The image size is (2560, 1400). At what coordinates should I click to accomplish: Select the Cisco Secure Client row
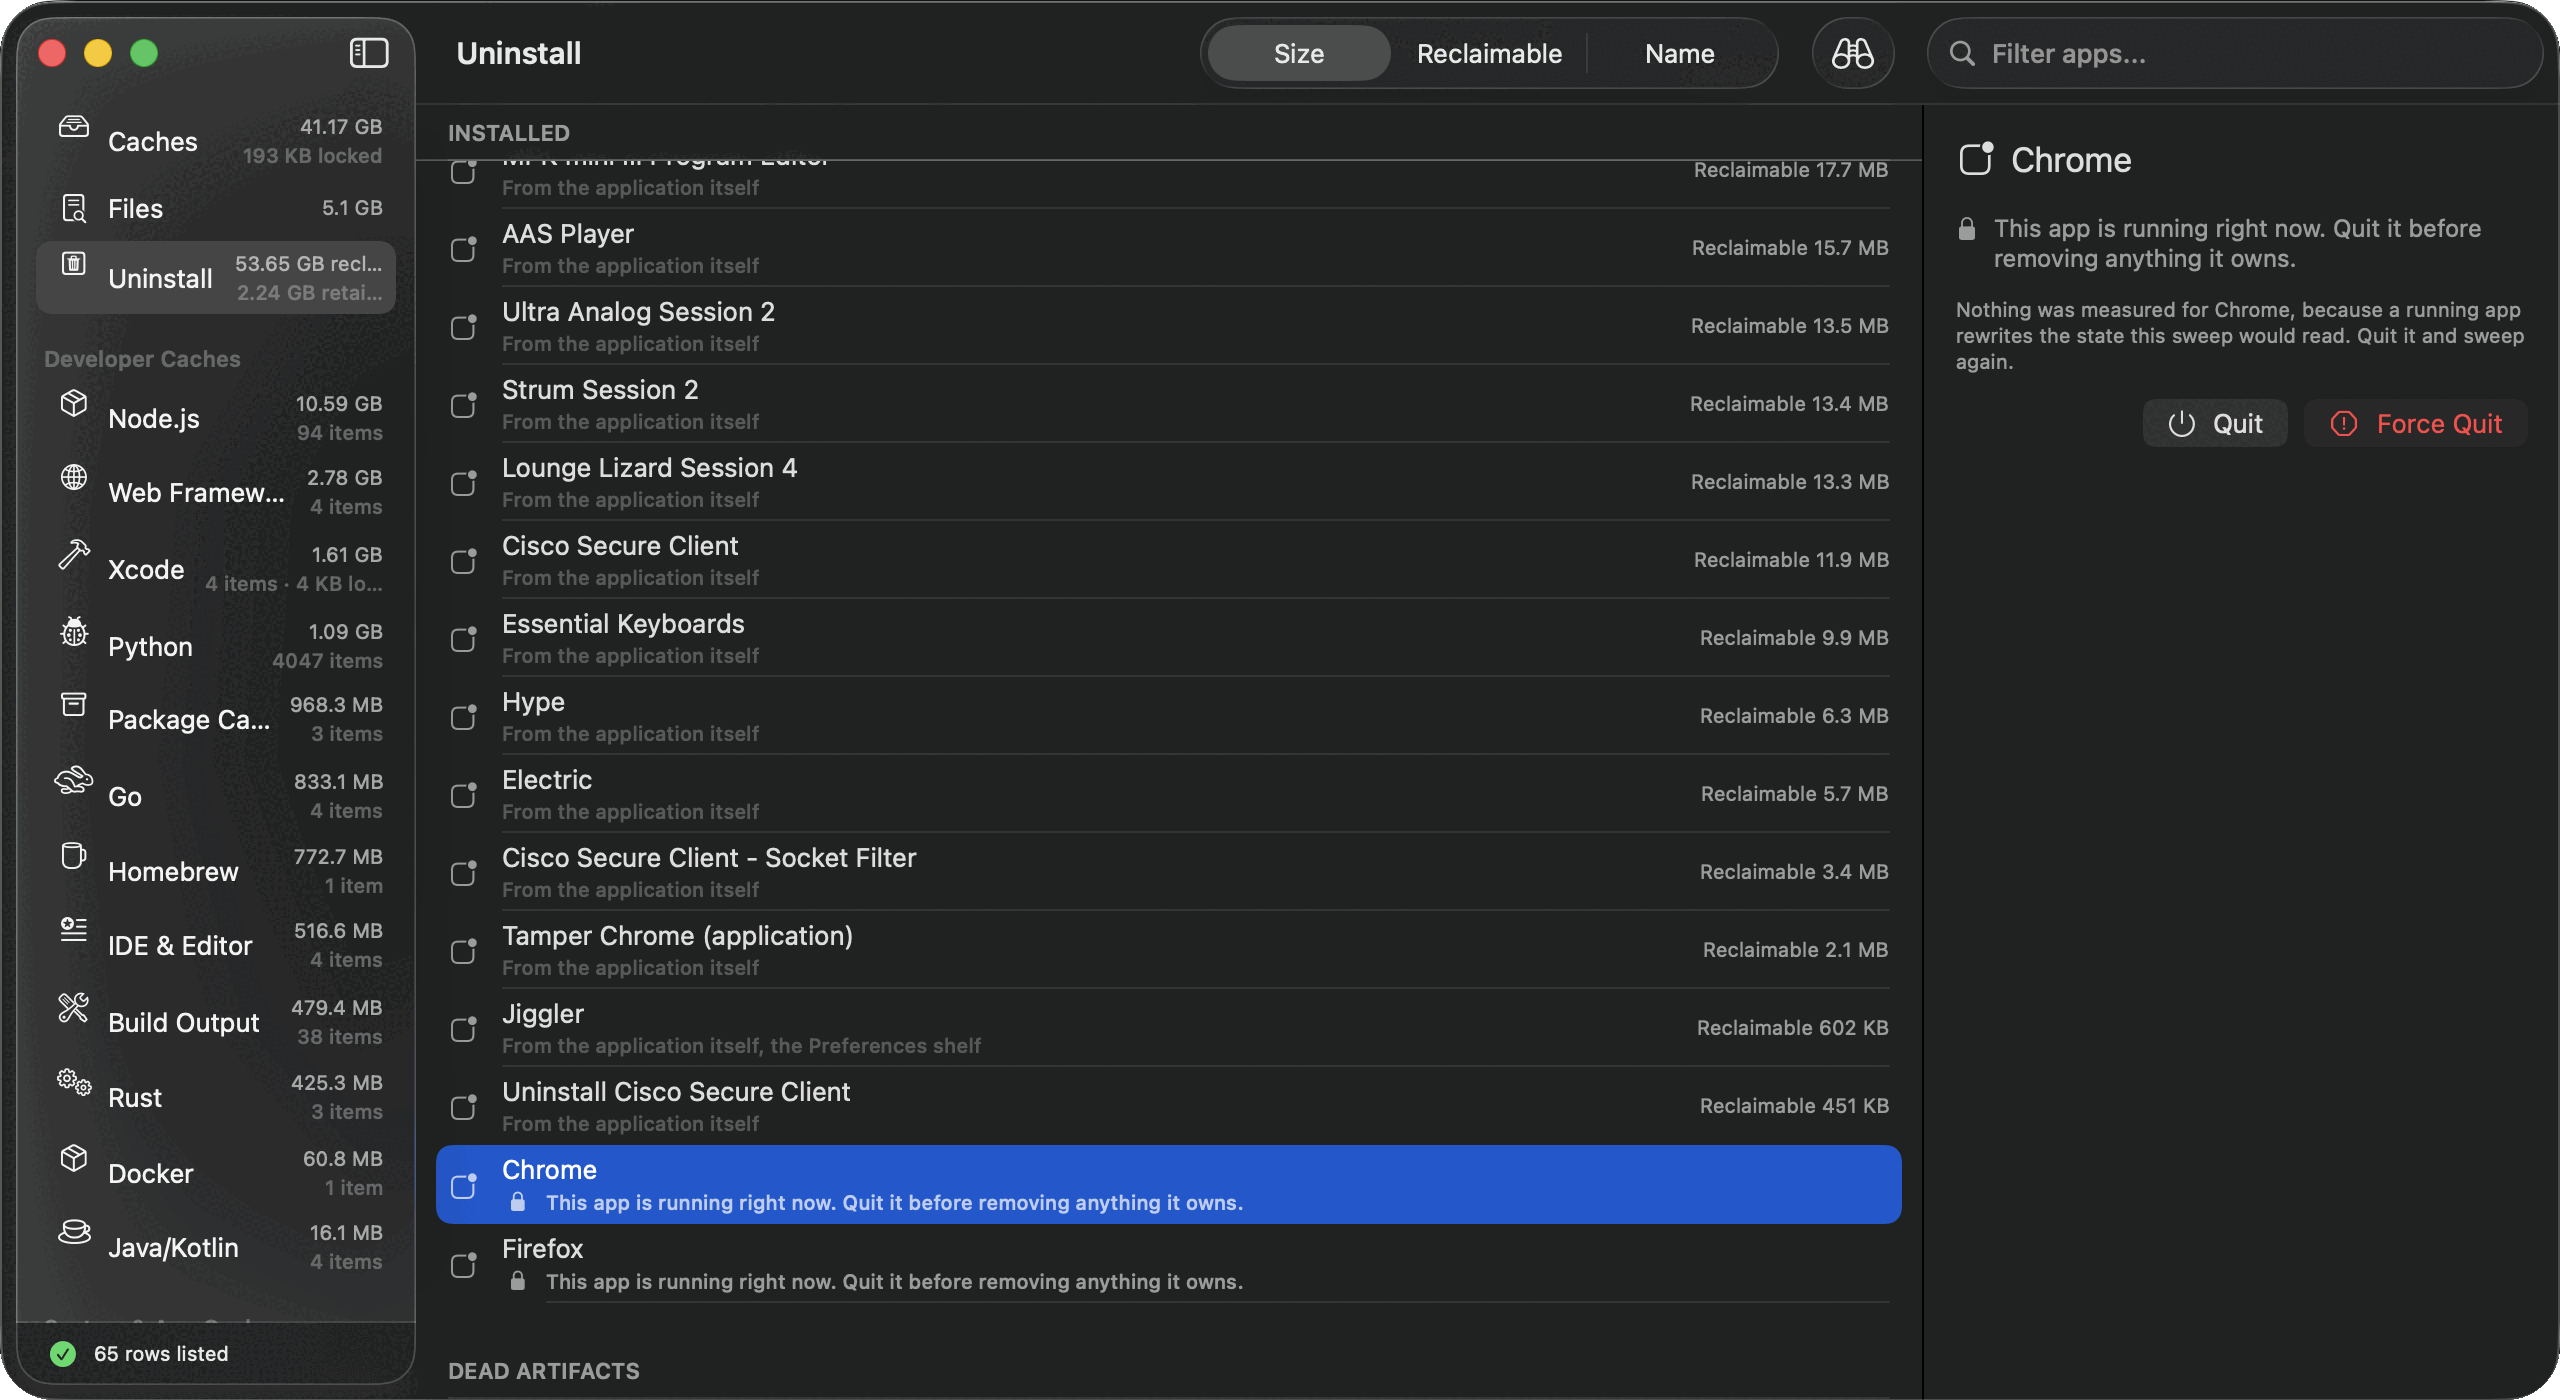[x=1168, y=560]
